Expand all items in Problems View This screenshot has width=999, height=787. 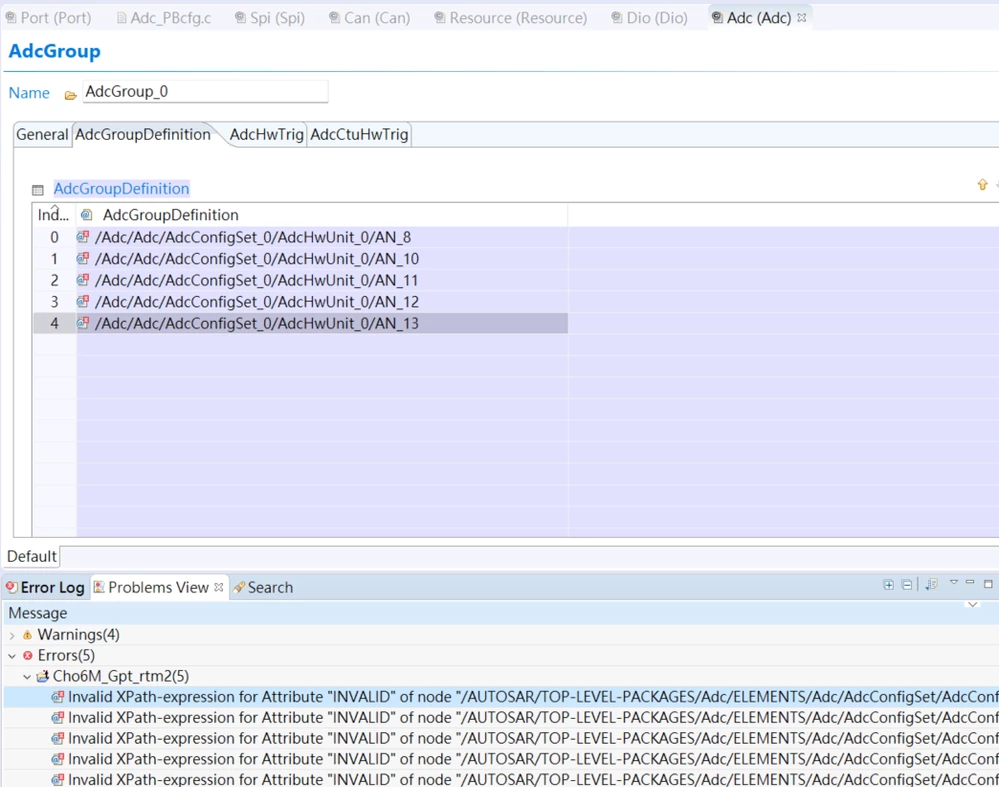(x=888, y=584)
